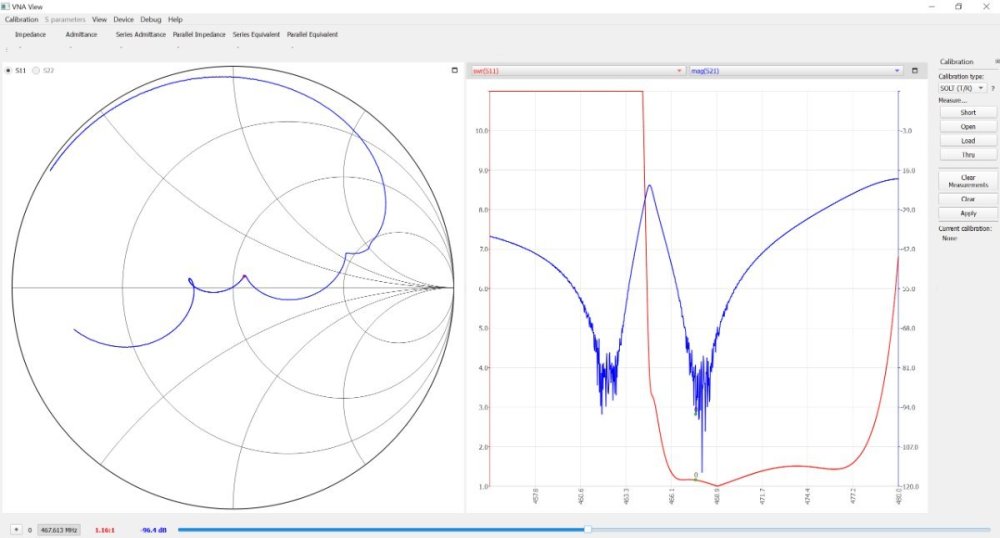Open the View menu
The height and width of the screenshot is (538, 1000).
point(98,19)
